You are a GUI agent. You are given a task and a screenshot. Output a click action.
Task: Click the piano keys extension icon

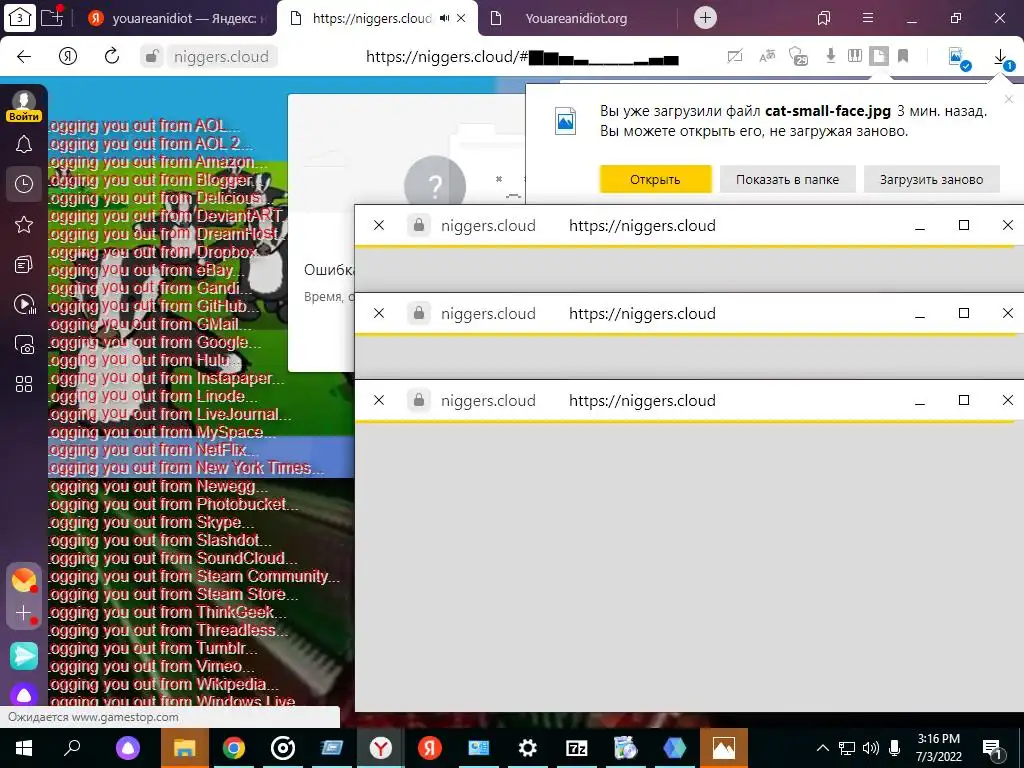tap(855, 56)
